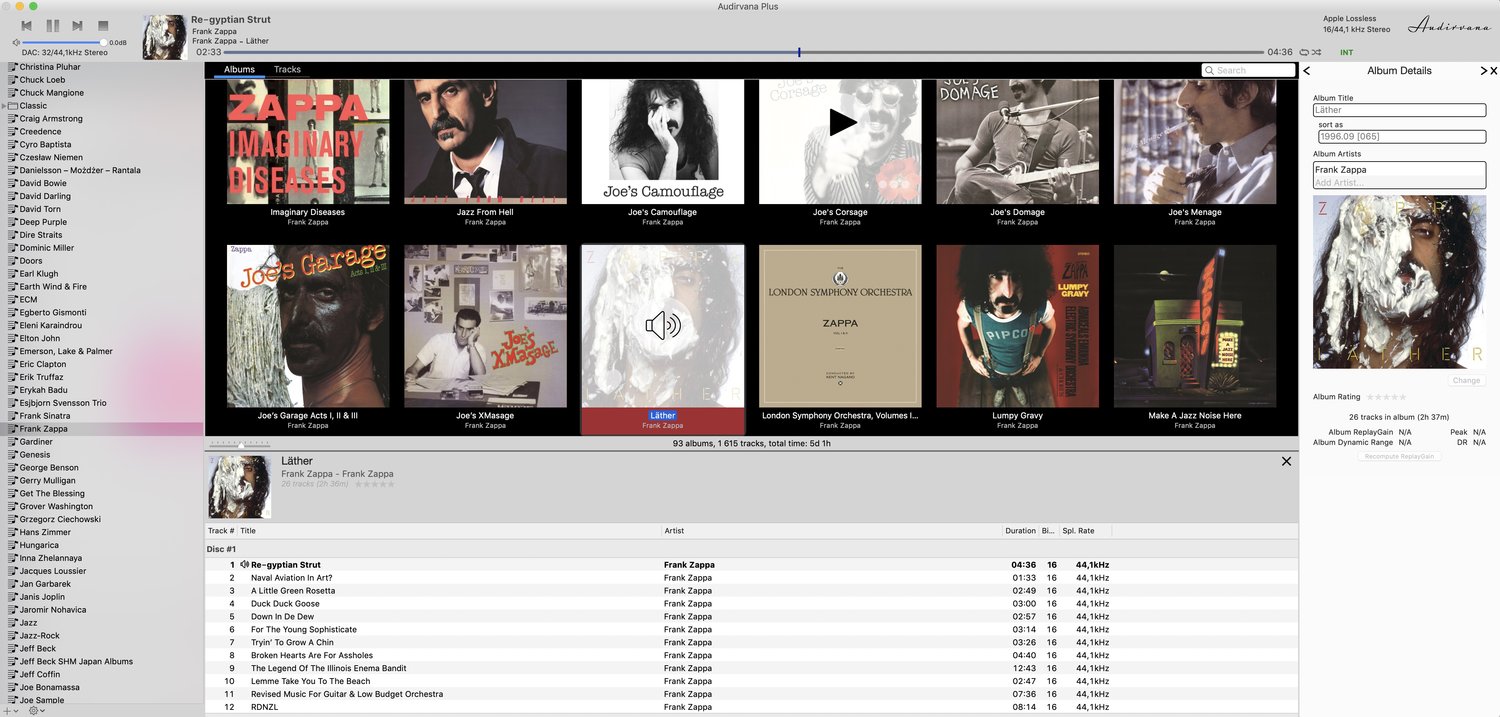Screen dimensions: 1500x717
Task: Select the London Symphony Orchestra album cover
Action: tap(840, 326)
